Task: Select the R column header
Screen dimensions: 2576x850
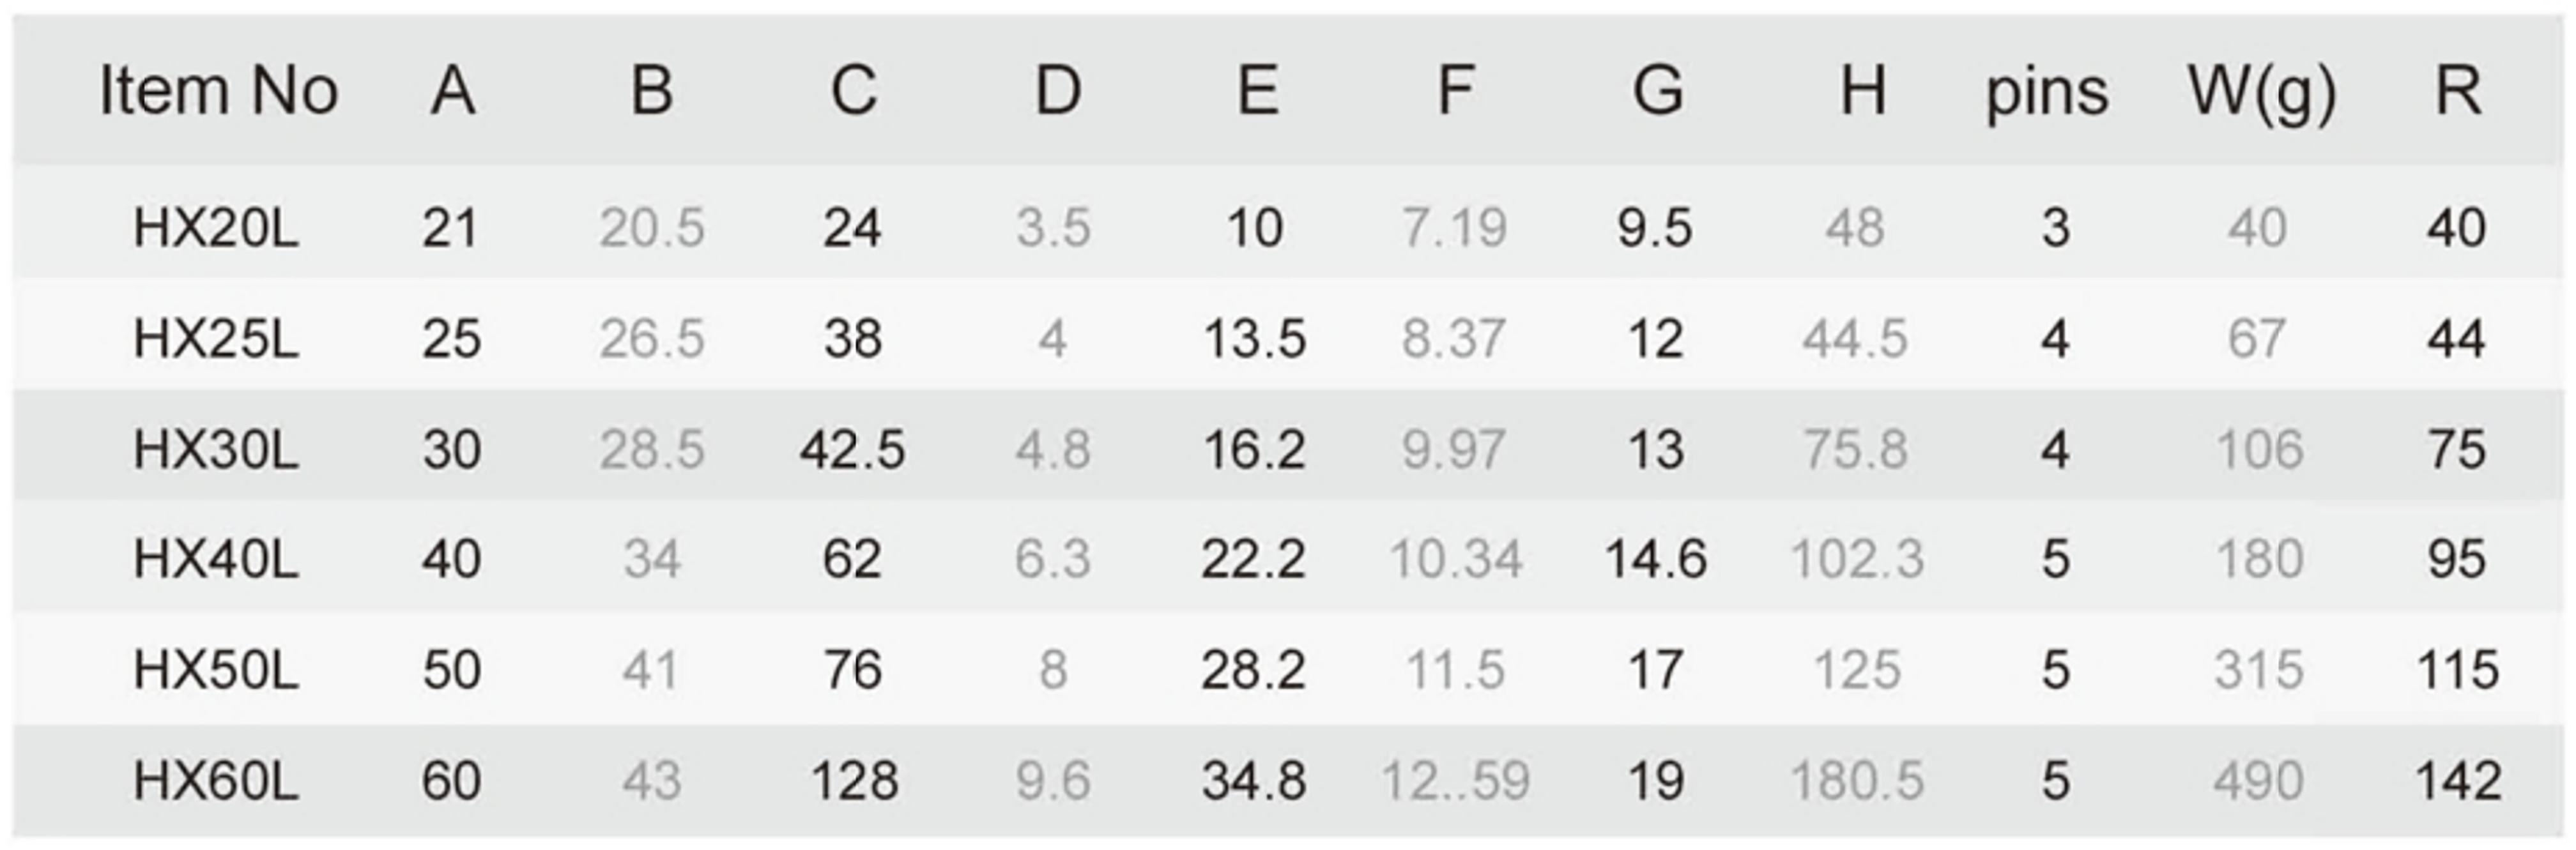Action: (2458, 91)
